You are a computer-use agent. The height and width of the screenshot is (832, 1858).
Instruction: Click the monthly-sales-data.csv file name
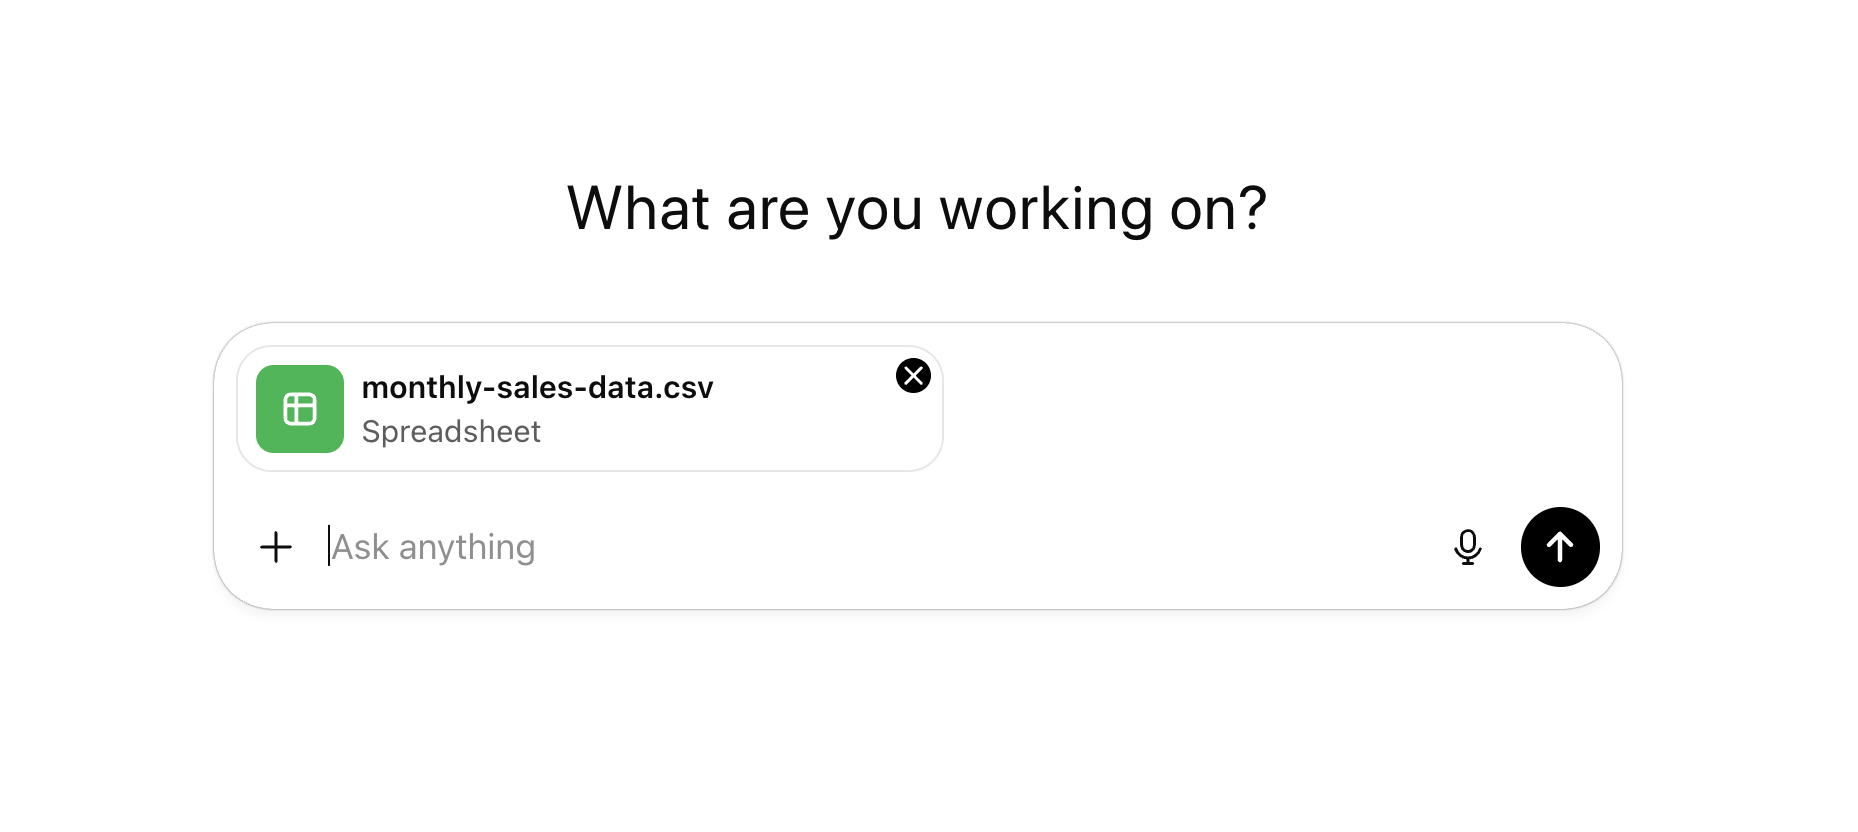click(x=537, y=388)
